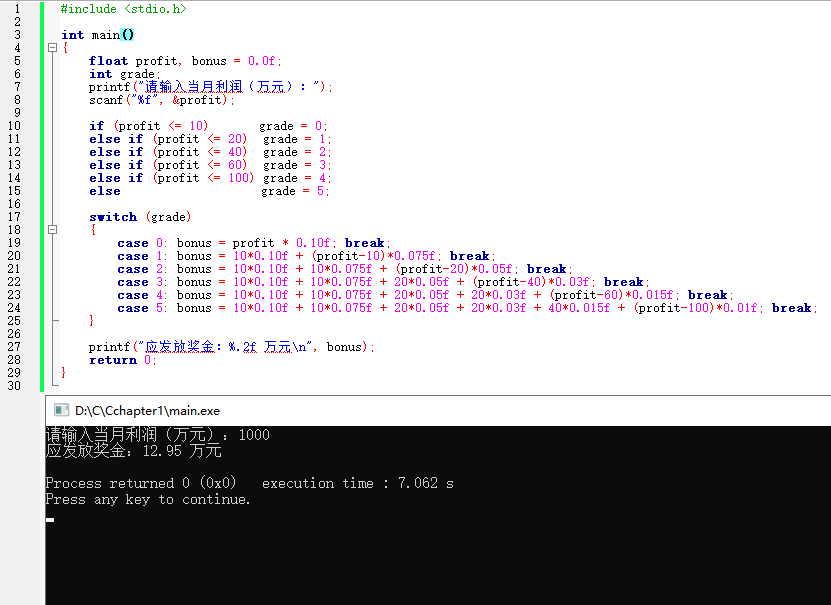Click Press any key to continue text
This screenshot has height=605, width=831.
click(x=147, y=499)
